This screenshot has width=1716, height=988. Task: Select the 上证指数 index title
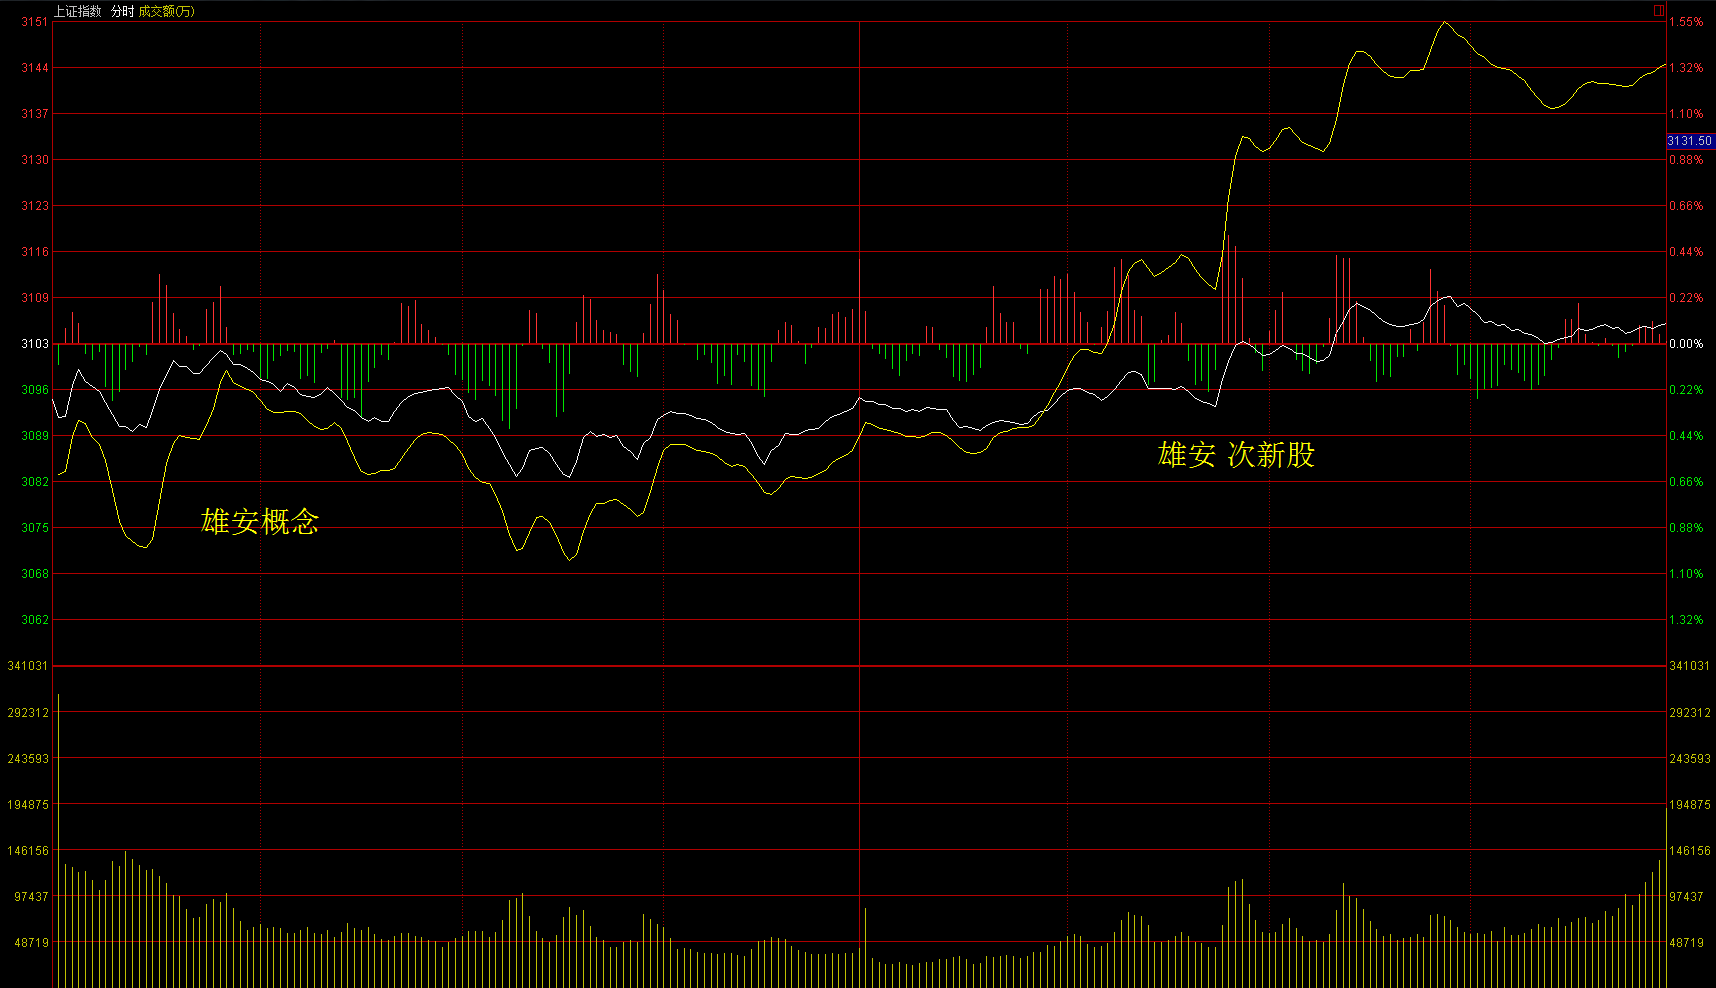[78, 11]
